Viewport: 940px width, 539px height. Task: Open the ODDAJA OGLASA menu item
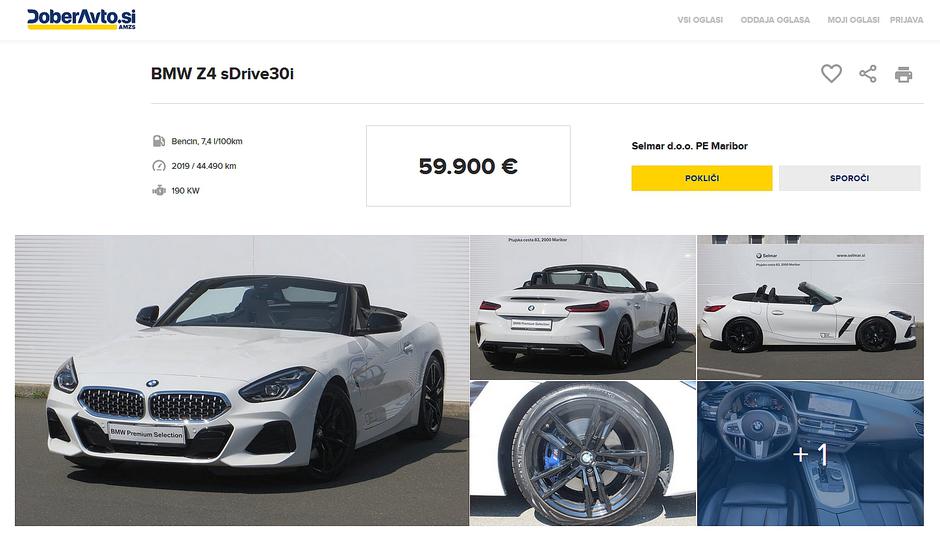click(775, 20)
